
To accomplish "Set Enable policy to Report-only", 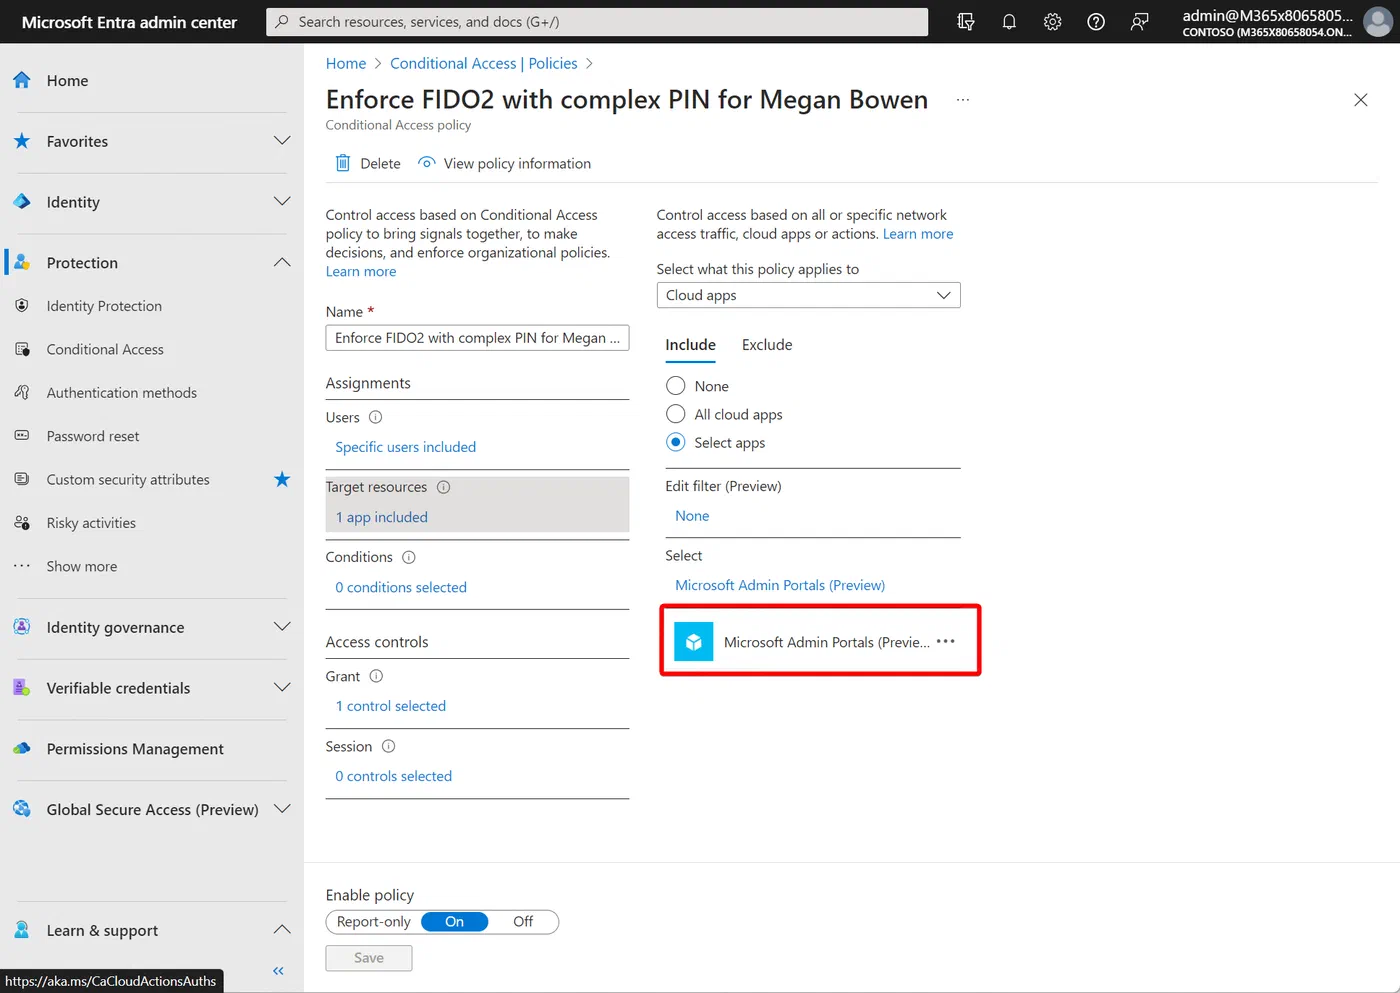I will [x=374, y=922].
